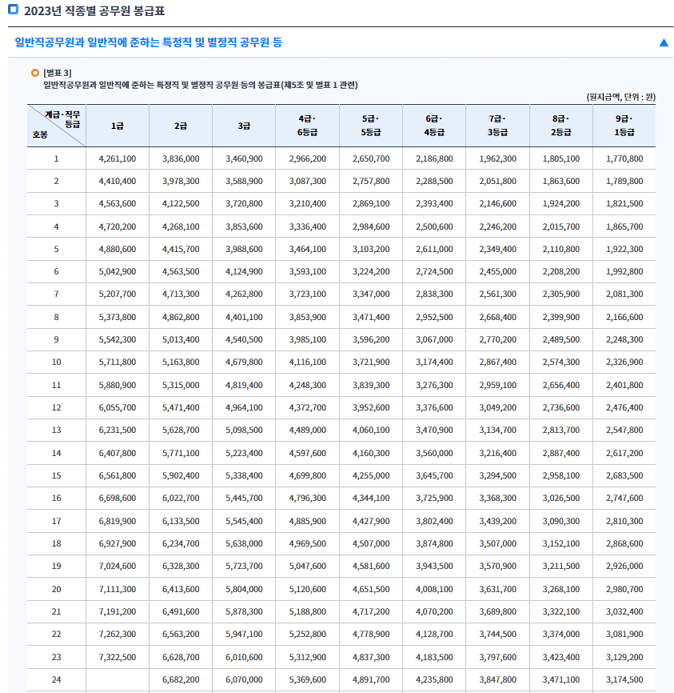This screenshot has height=693, width=674.
Task: Click the value 3,978,300 in row 2
Action: 180,181
